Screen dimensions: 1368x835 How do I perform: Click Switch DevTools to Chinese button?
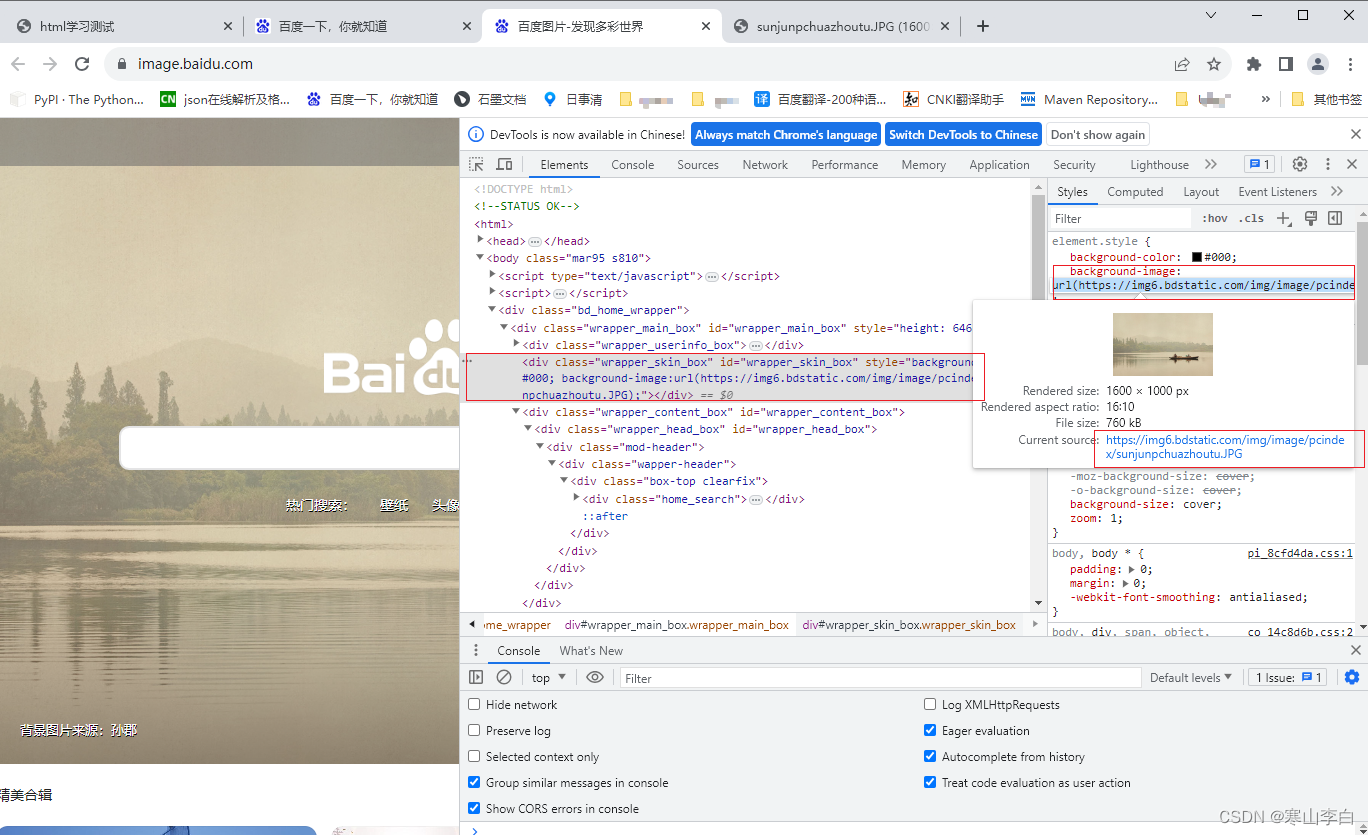point(963,134)
